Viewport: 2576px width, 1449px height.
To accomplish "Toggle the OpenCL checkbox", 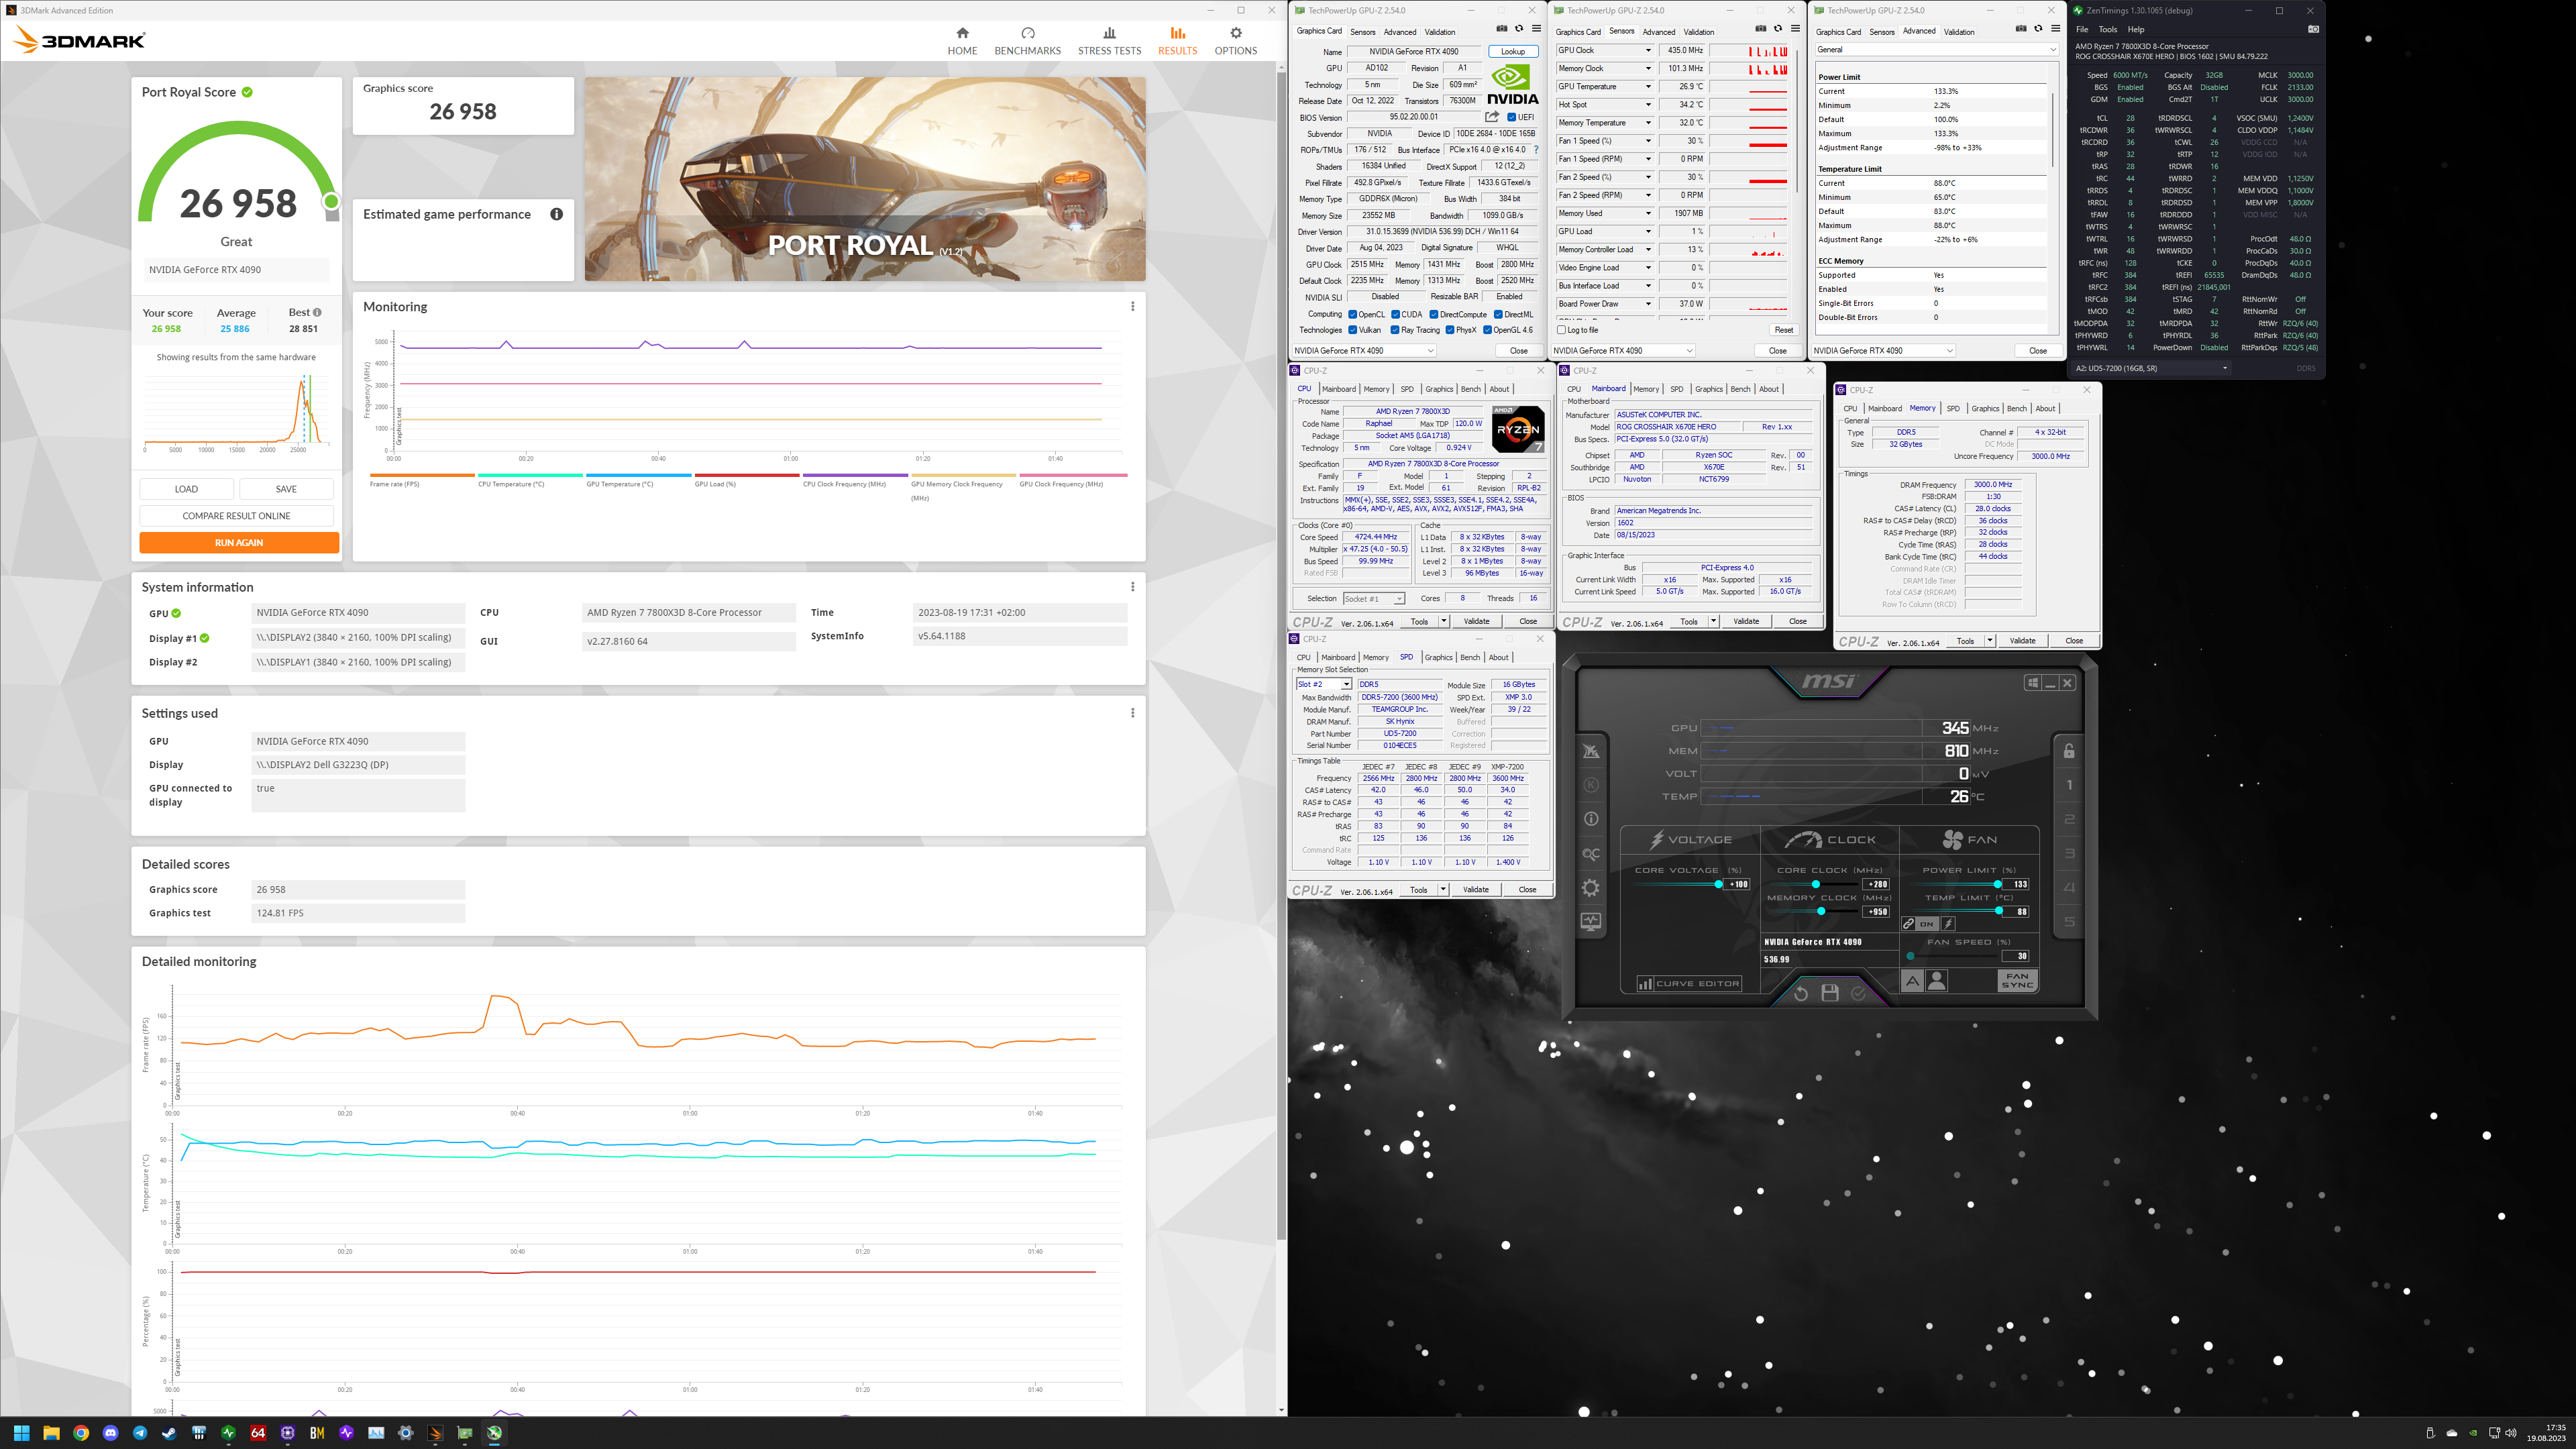I will pos(1352,315).
